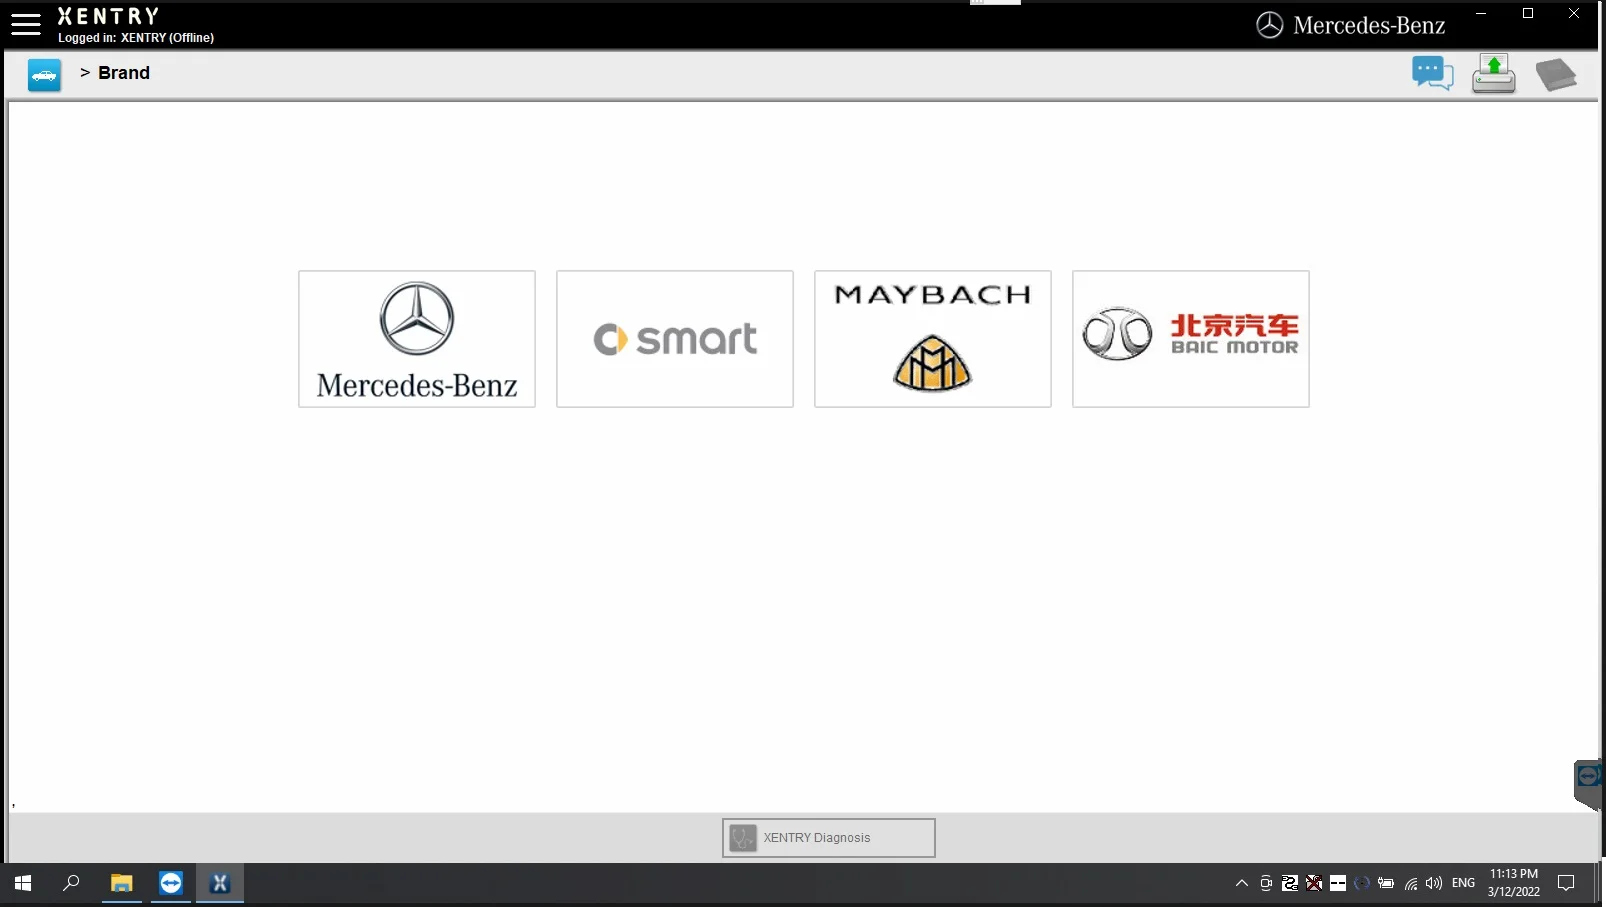Click the Brand breadcrumb label
The width and height of the screenshot is (1606, 907).
[x=124, y=73]
